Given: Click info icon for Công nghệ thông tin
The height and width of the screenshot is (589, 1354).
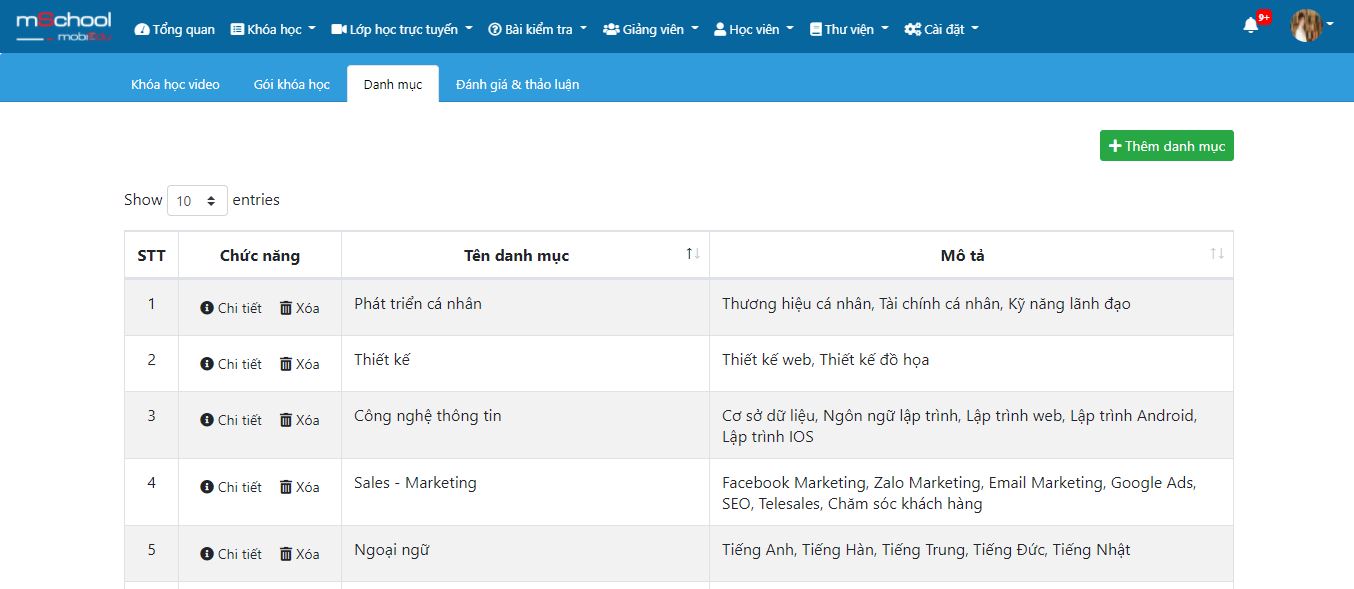Looking at the screenshot, I should point(207,420).
